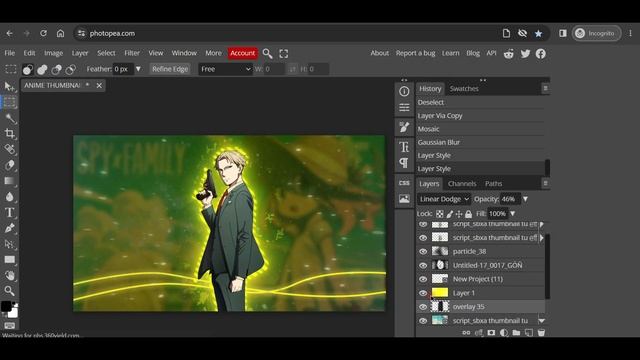Open the Linear Dodge blend mode dropdown
This screenshot has height=360, width=640.
click(x=444, y=199)
